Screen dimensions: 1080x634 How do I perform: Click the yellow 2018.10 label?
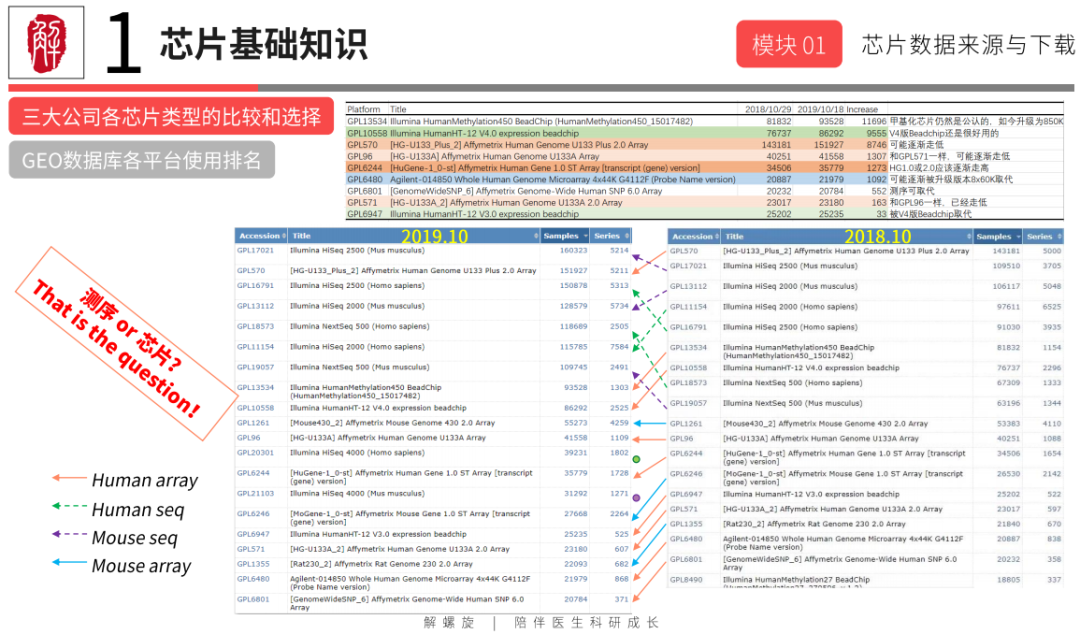coord(878,236)
